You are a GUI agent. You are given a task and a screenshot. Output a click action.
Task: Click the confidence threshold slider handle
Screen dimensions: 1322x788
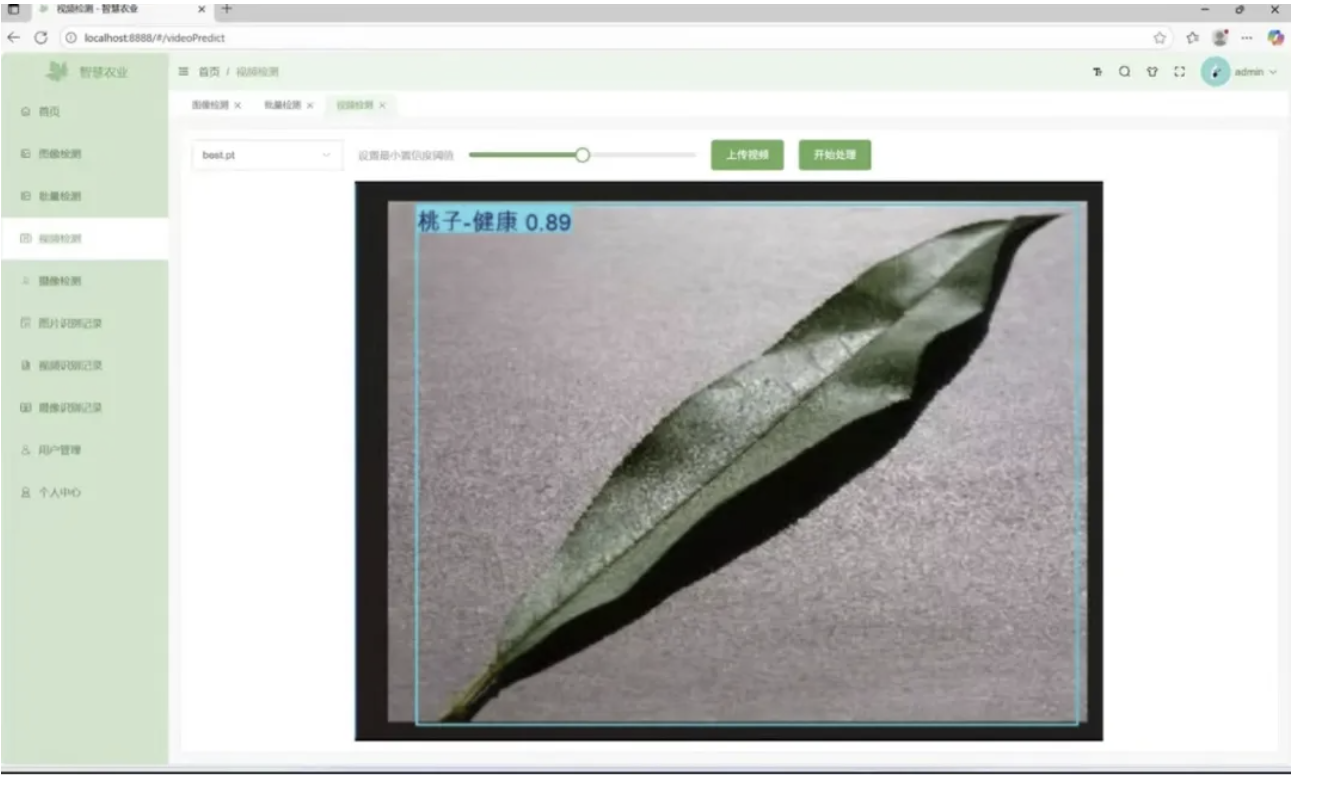[583, 155]
